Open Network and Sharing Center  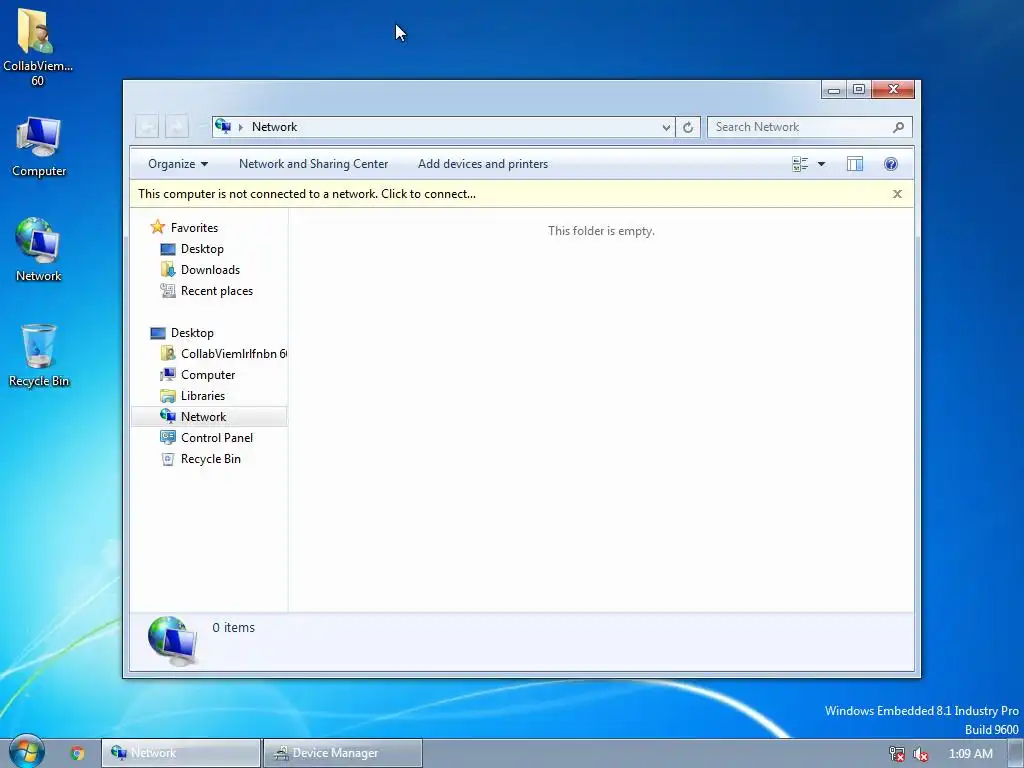[x=313, y=164]
